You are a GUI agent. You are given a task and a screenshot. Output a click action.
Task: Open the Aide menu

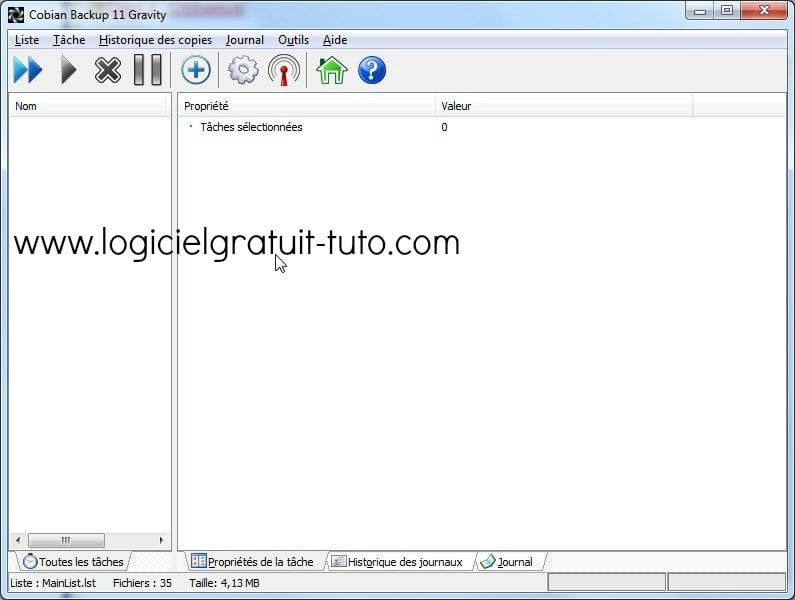coord(335,40)
